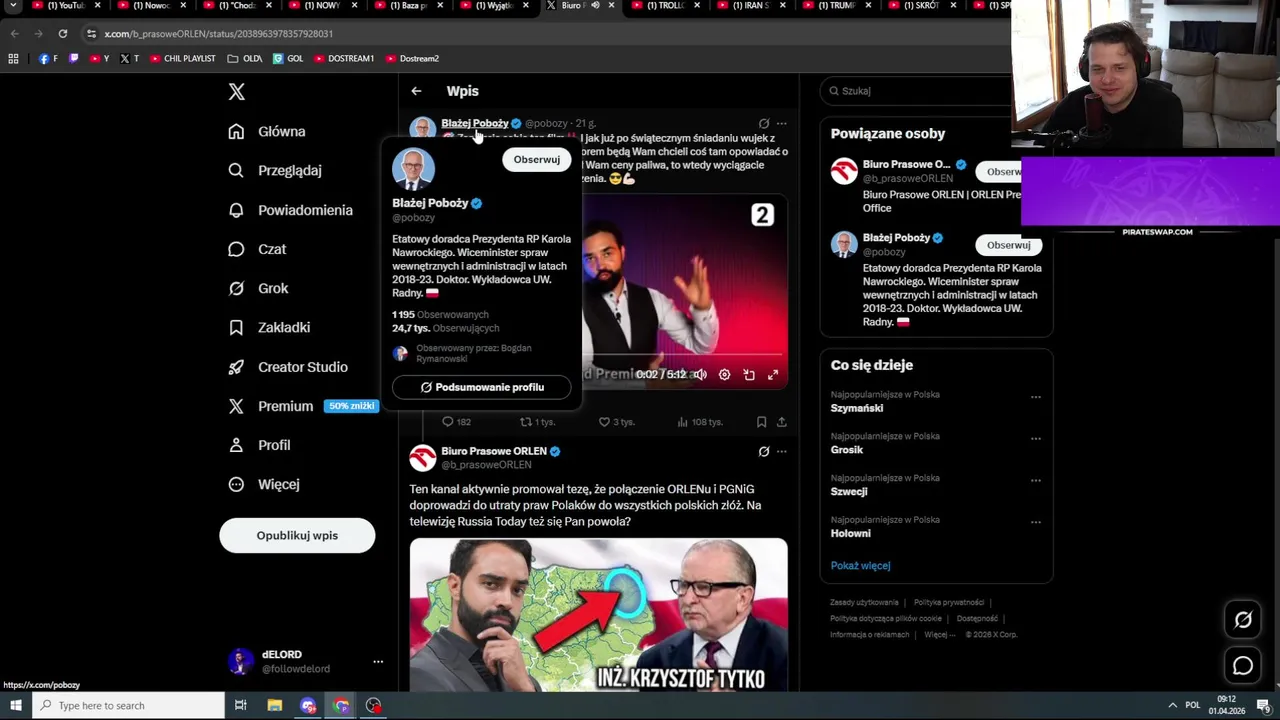Follow Błażej Poboży in Powiązane osoby

1008,245
